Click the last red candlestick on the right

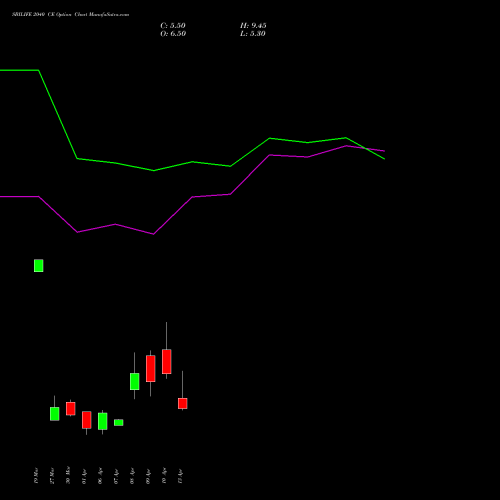[183, 403]
